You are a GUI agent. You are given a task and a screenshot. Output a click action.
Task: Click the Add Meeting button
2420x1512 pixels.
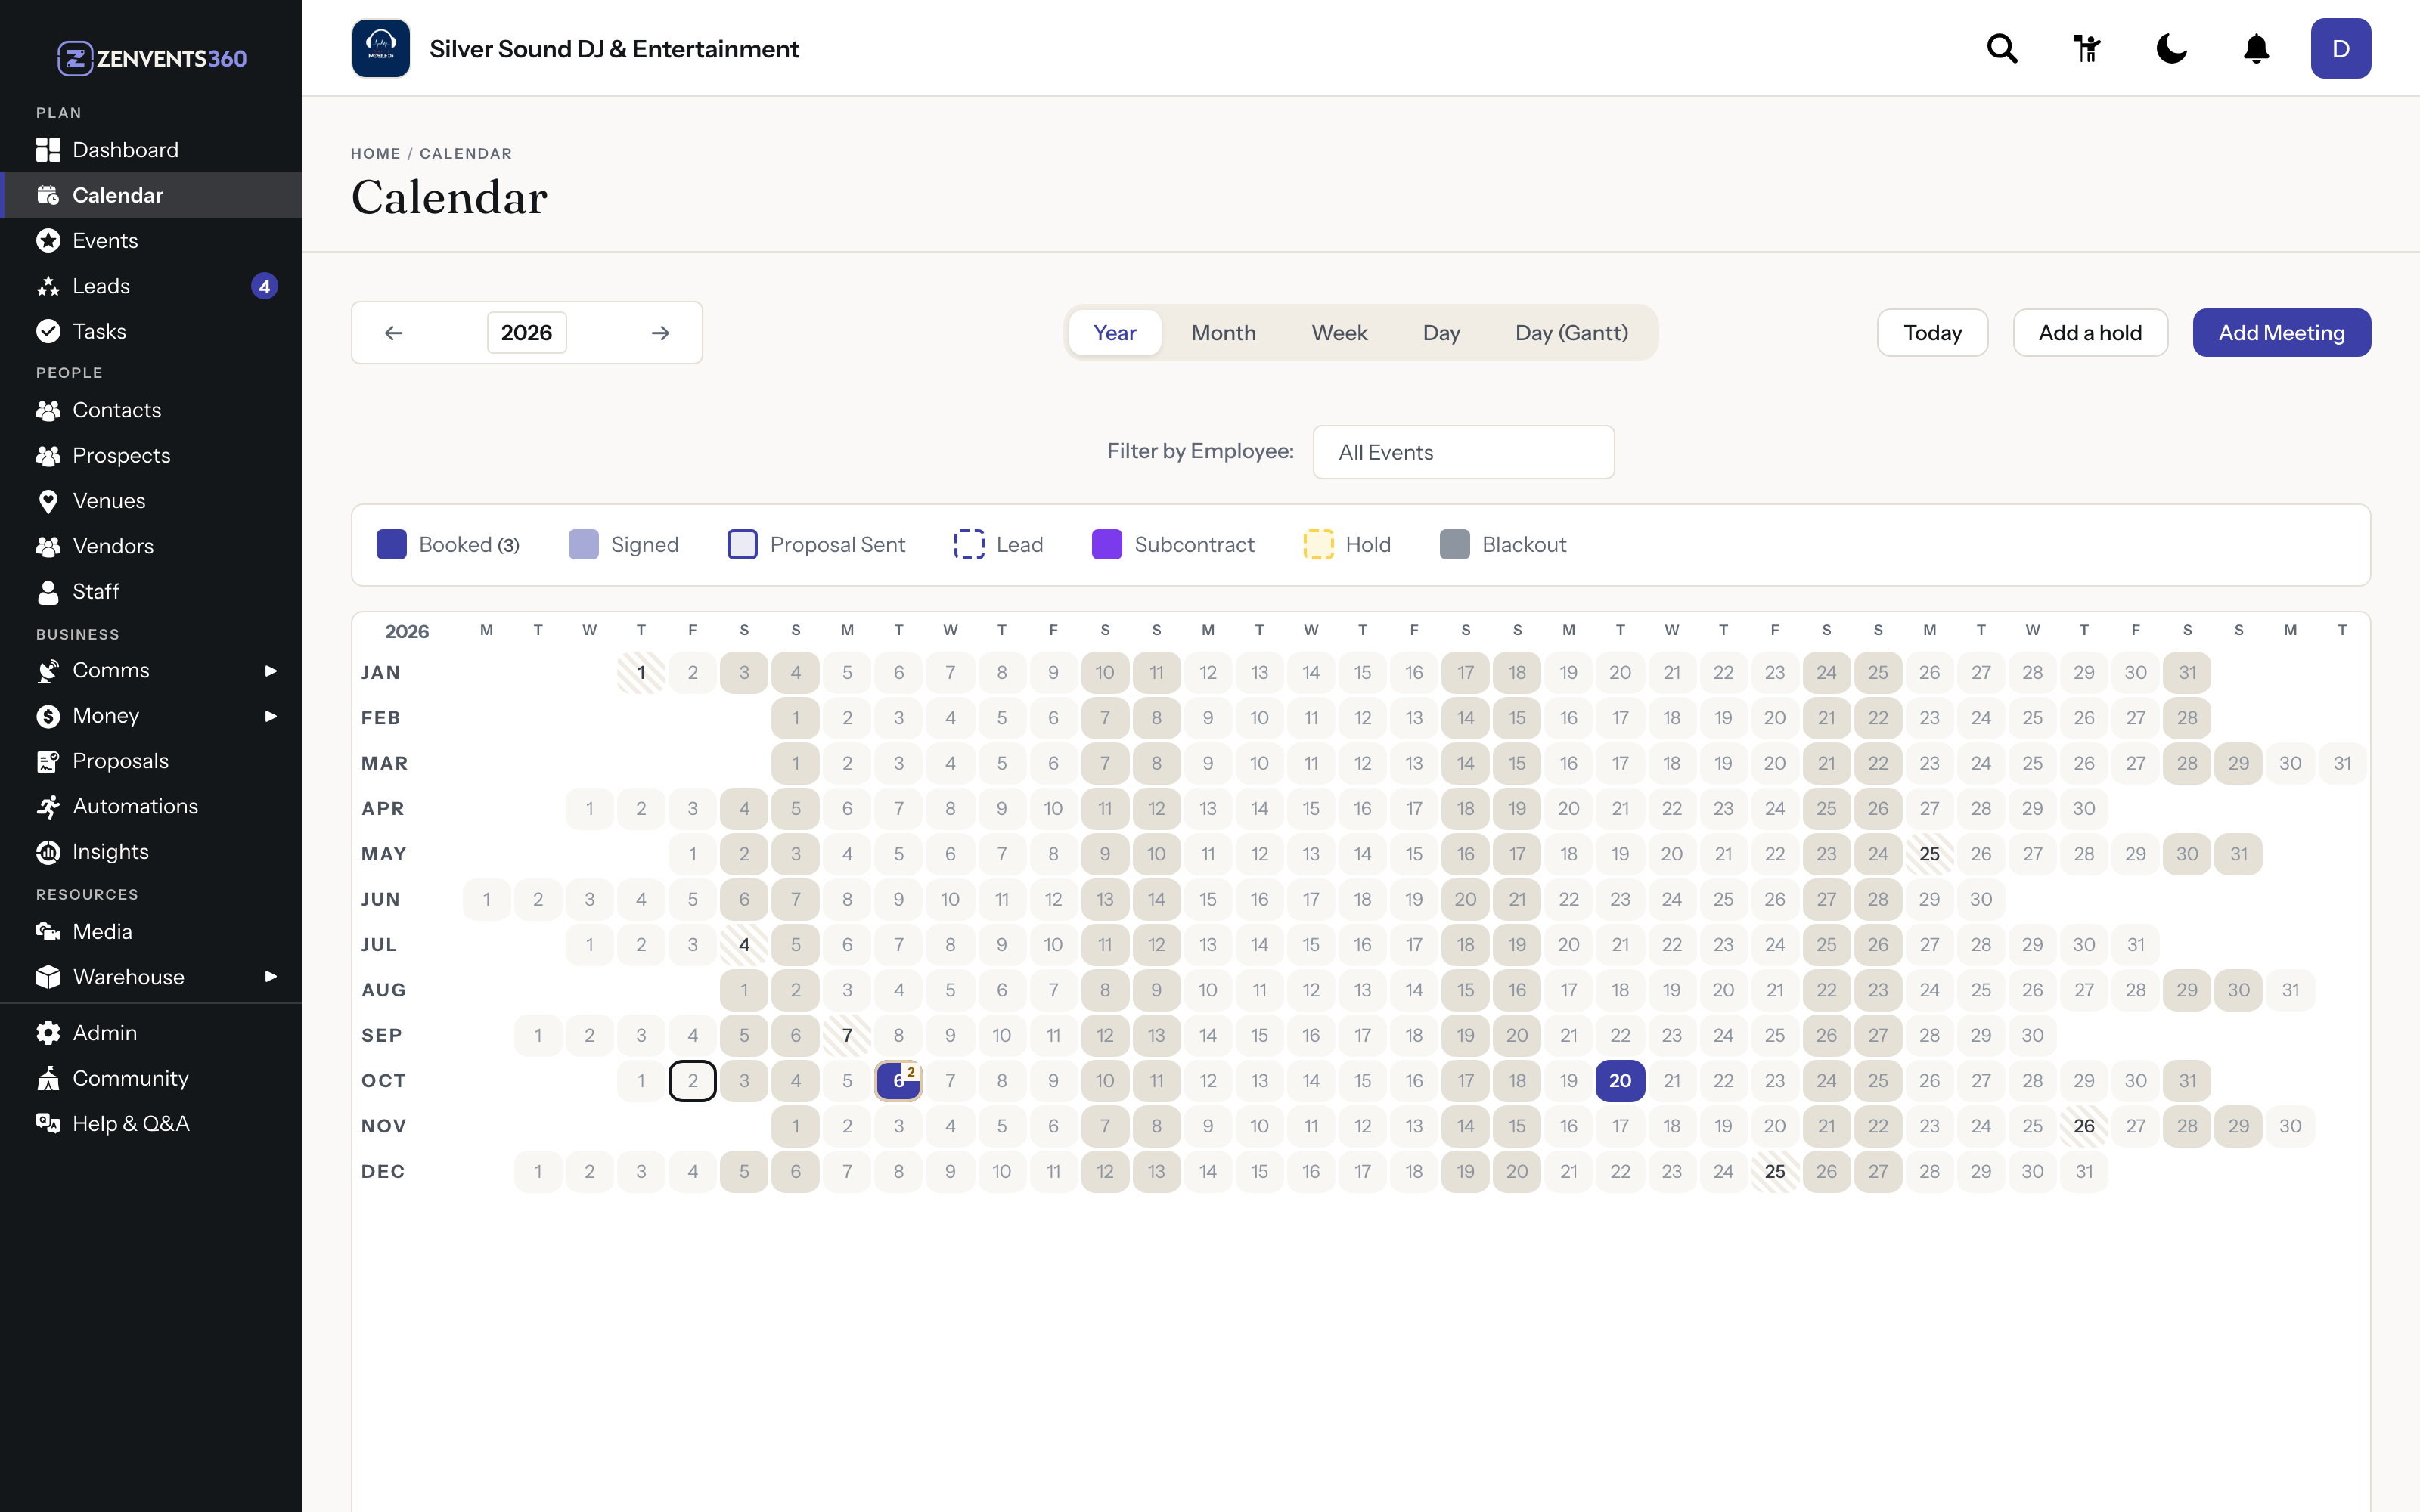click(x=2281, y=333)
